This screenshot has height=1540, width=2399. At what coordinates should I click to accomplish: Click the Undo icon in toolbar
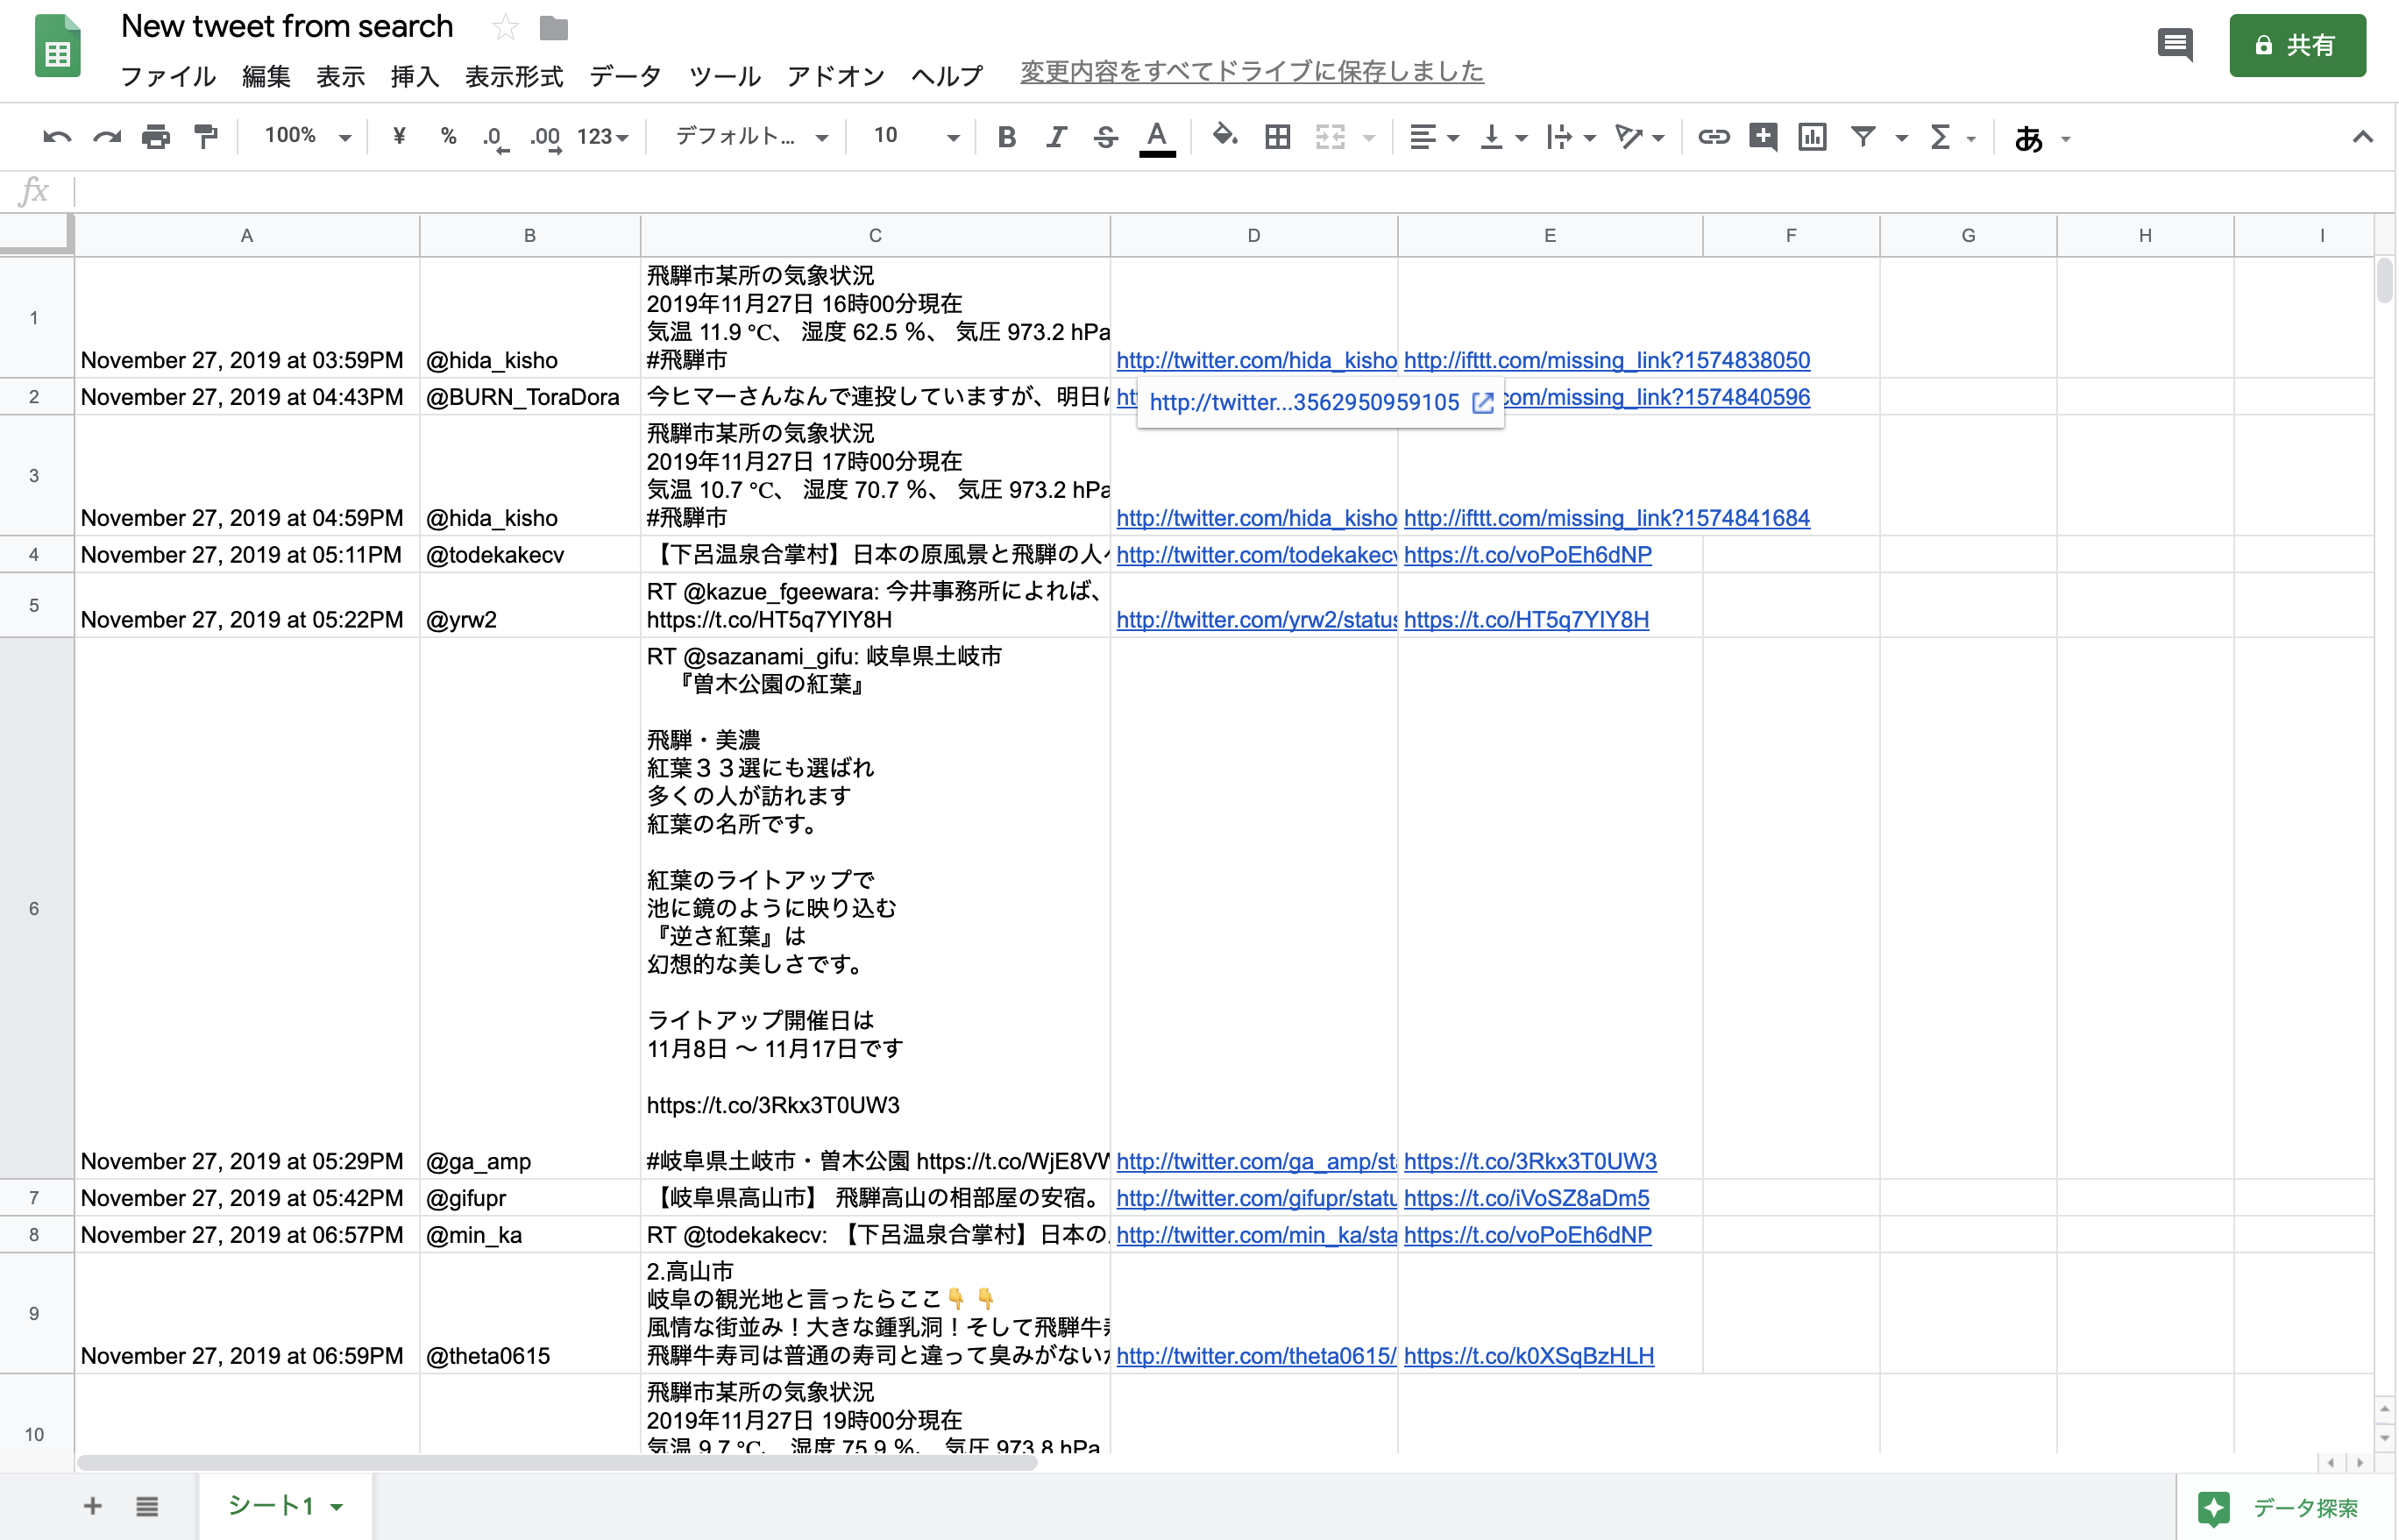pos(57,137)
